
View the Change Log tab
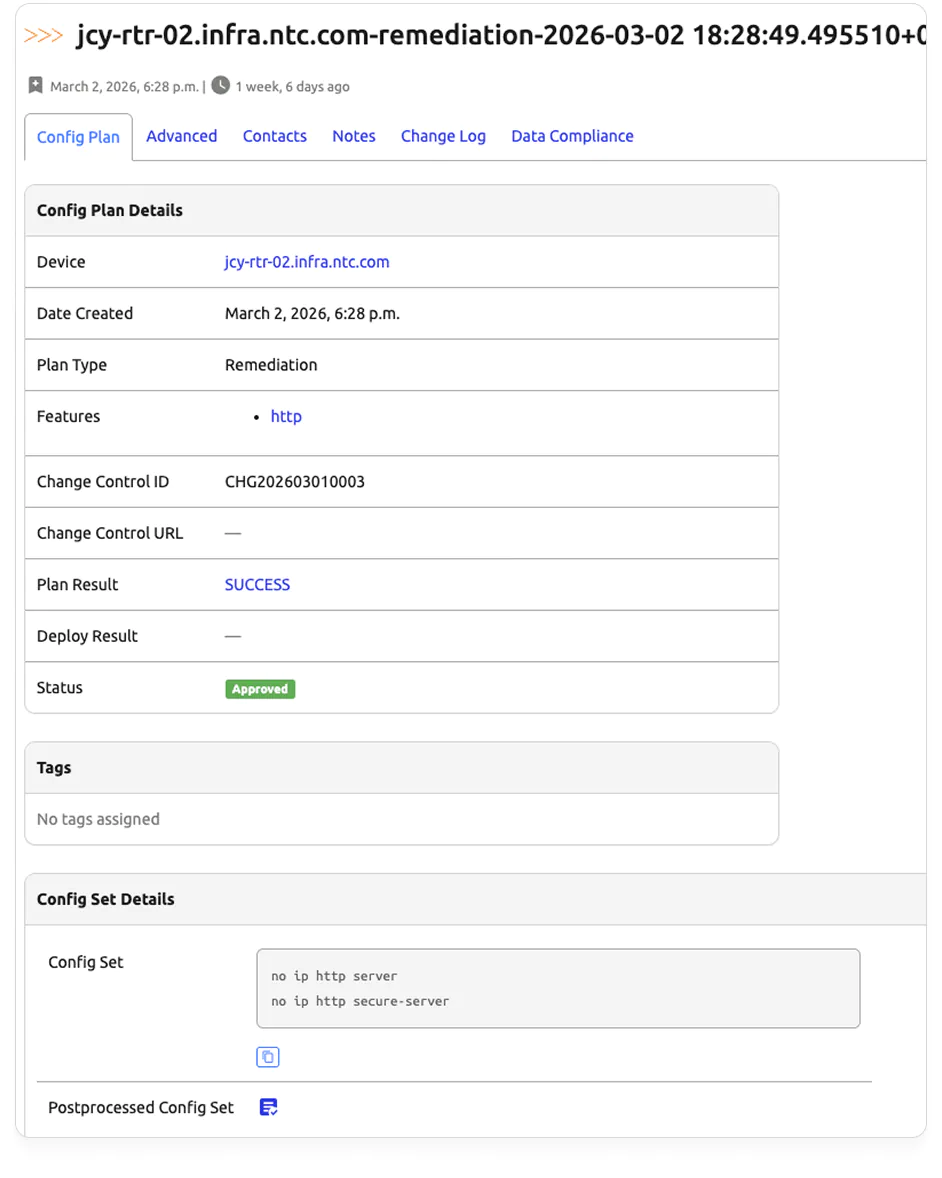[x=443, y=136]
